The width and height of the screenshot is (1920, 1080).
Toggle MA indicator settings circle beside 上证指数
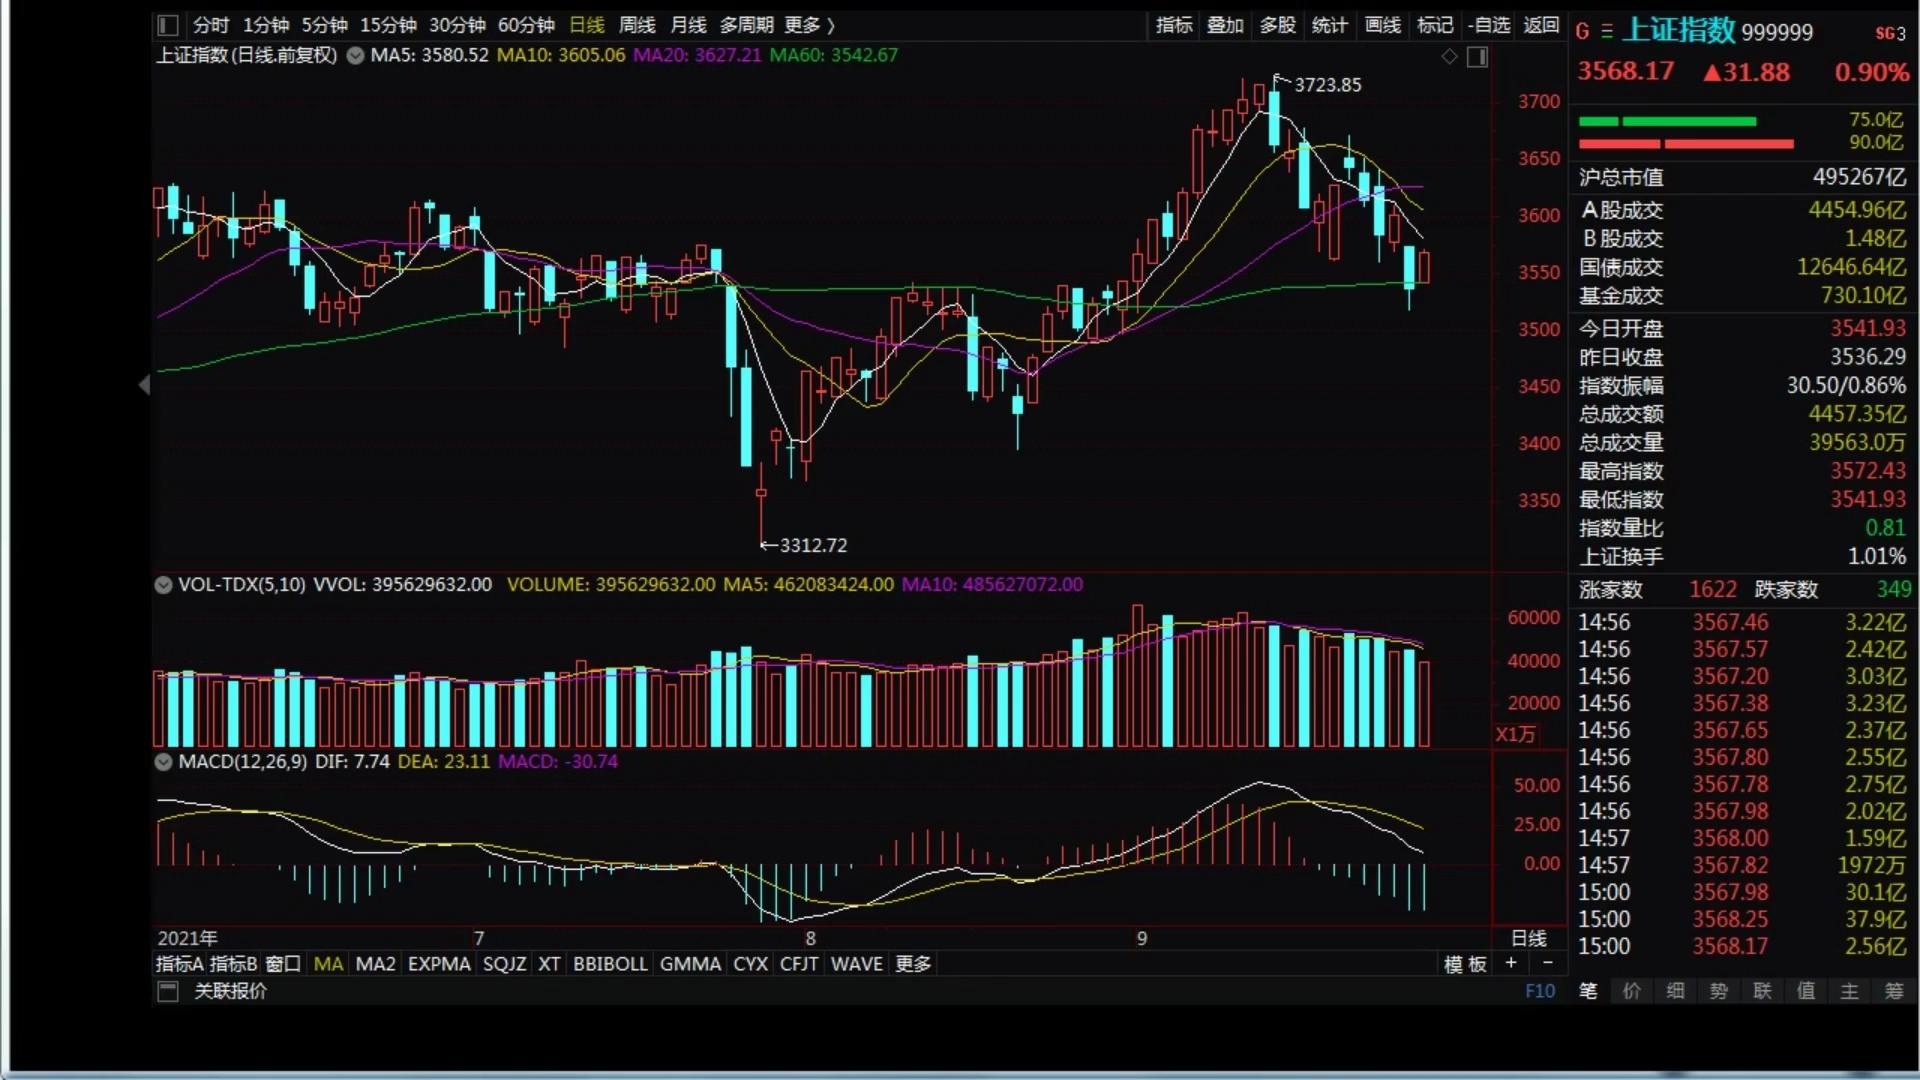(x=355, y=56)
